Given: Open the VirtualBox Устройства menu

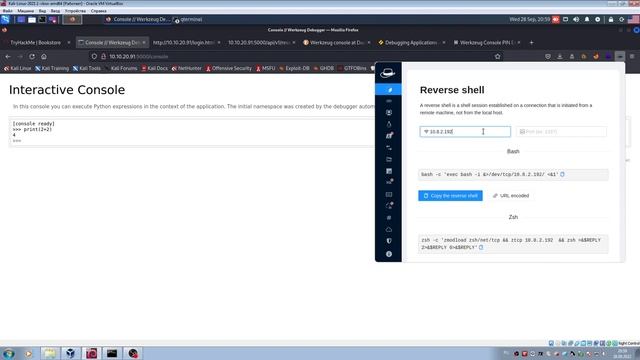Looking at the screenshot, I should 75,11.
